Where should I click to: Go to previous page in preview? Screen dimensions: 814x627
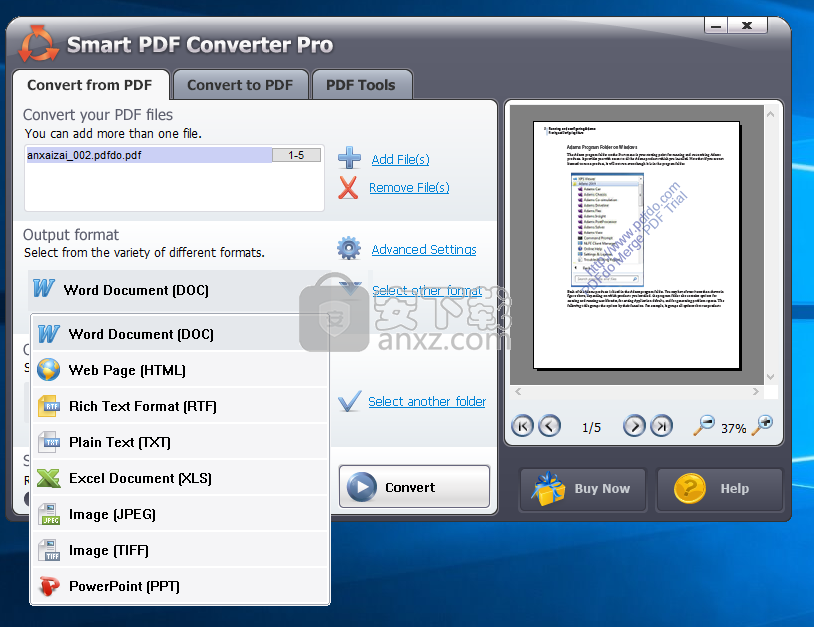(x=549, y=427)
